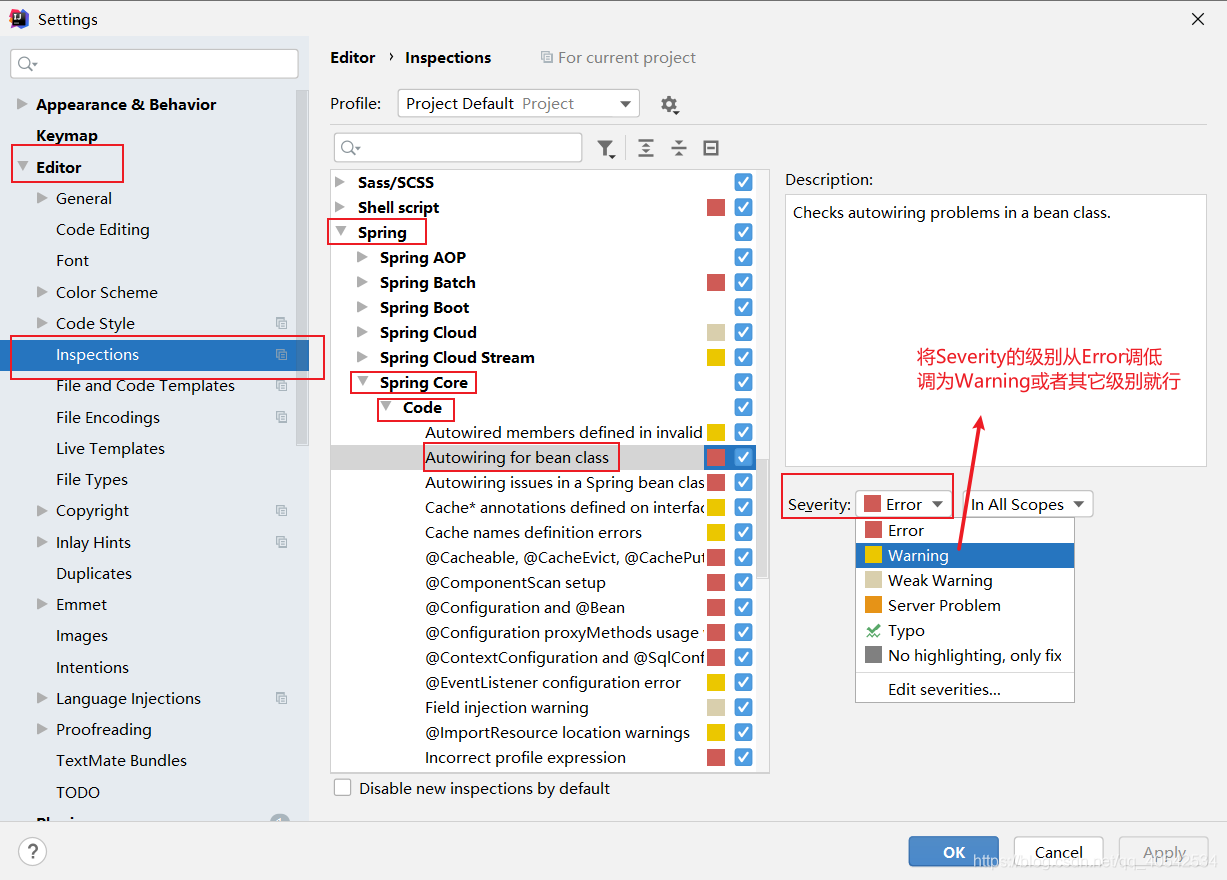Toggle the Spring Cloud Stream checkbox
This screenshot has height=880, width=1227.
(x=743, y=357)
